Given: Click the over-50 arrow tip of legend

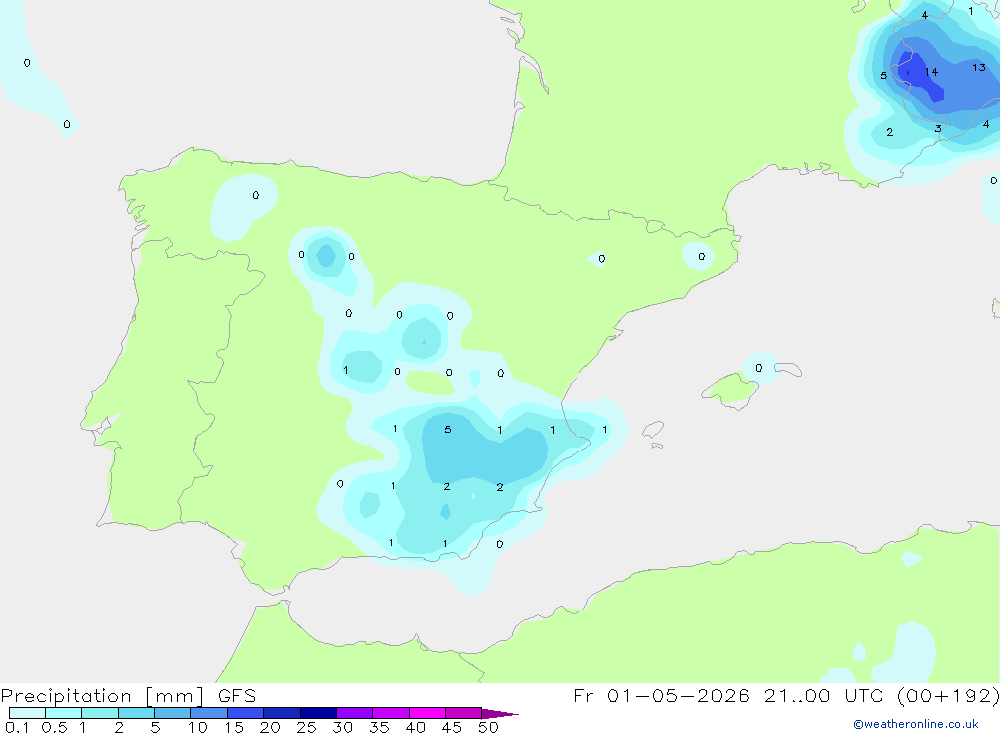Looking at the screenshot, I should 499,713.
